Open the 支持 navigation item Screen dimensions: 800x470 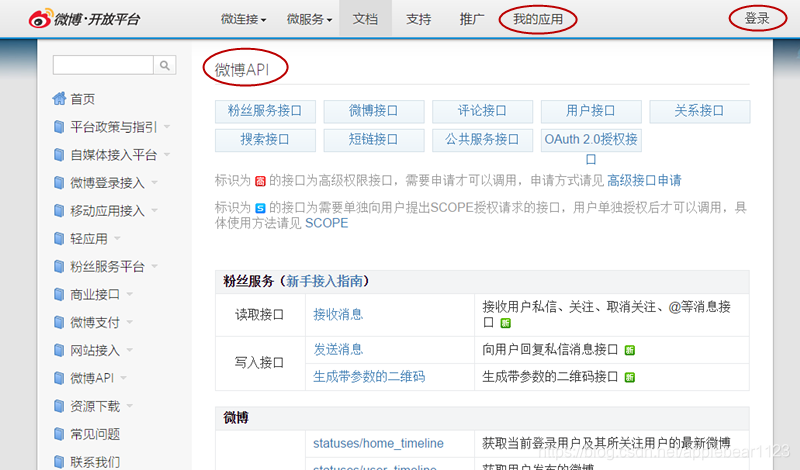(418, 19)
